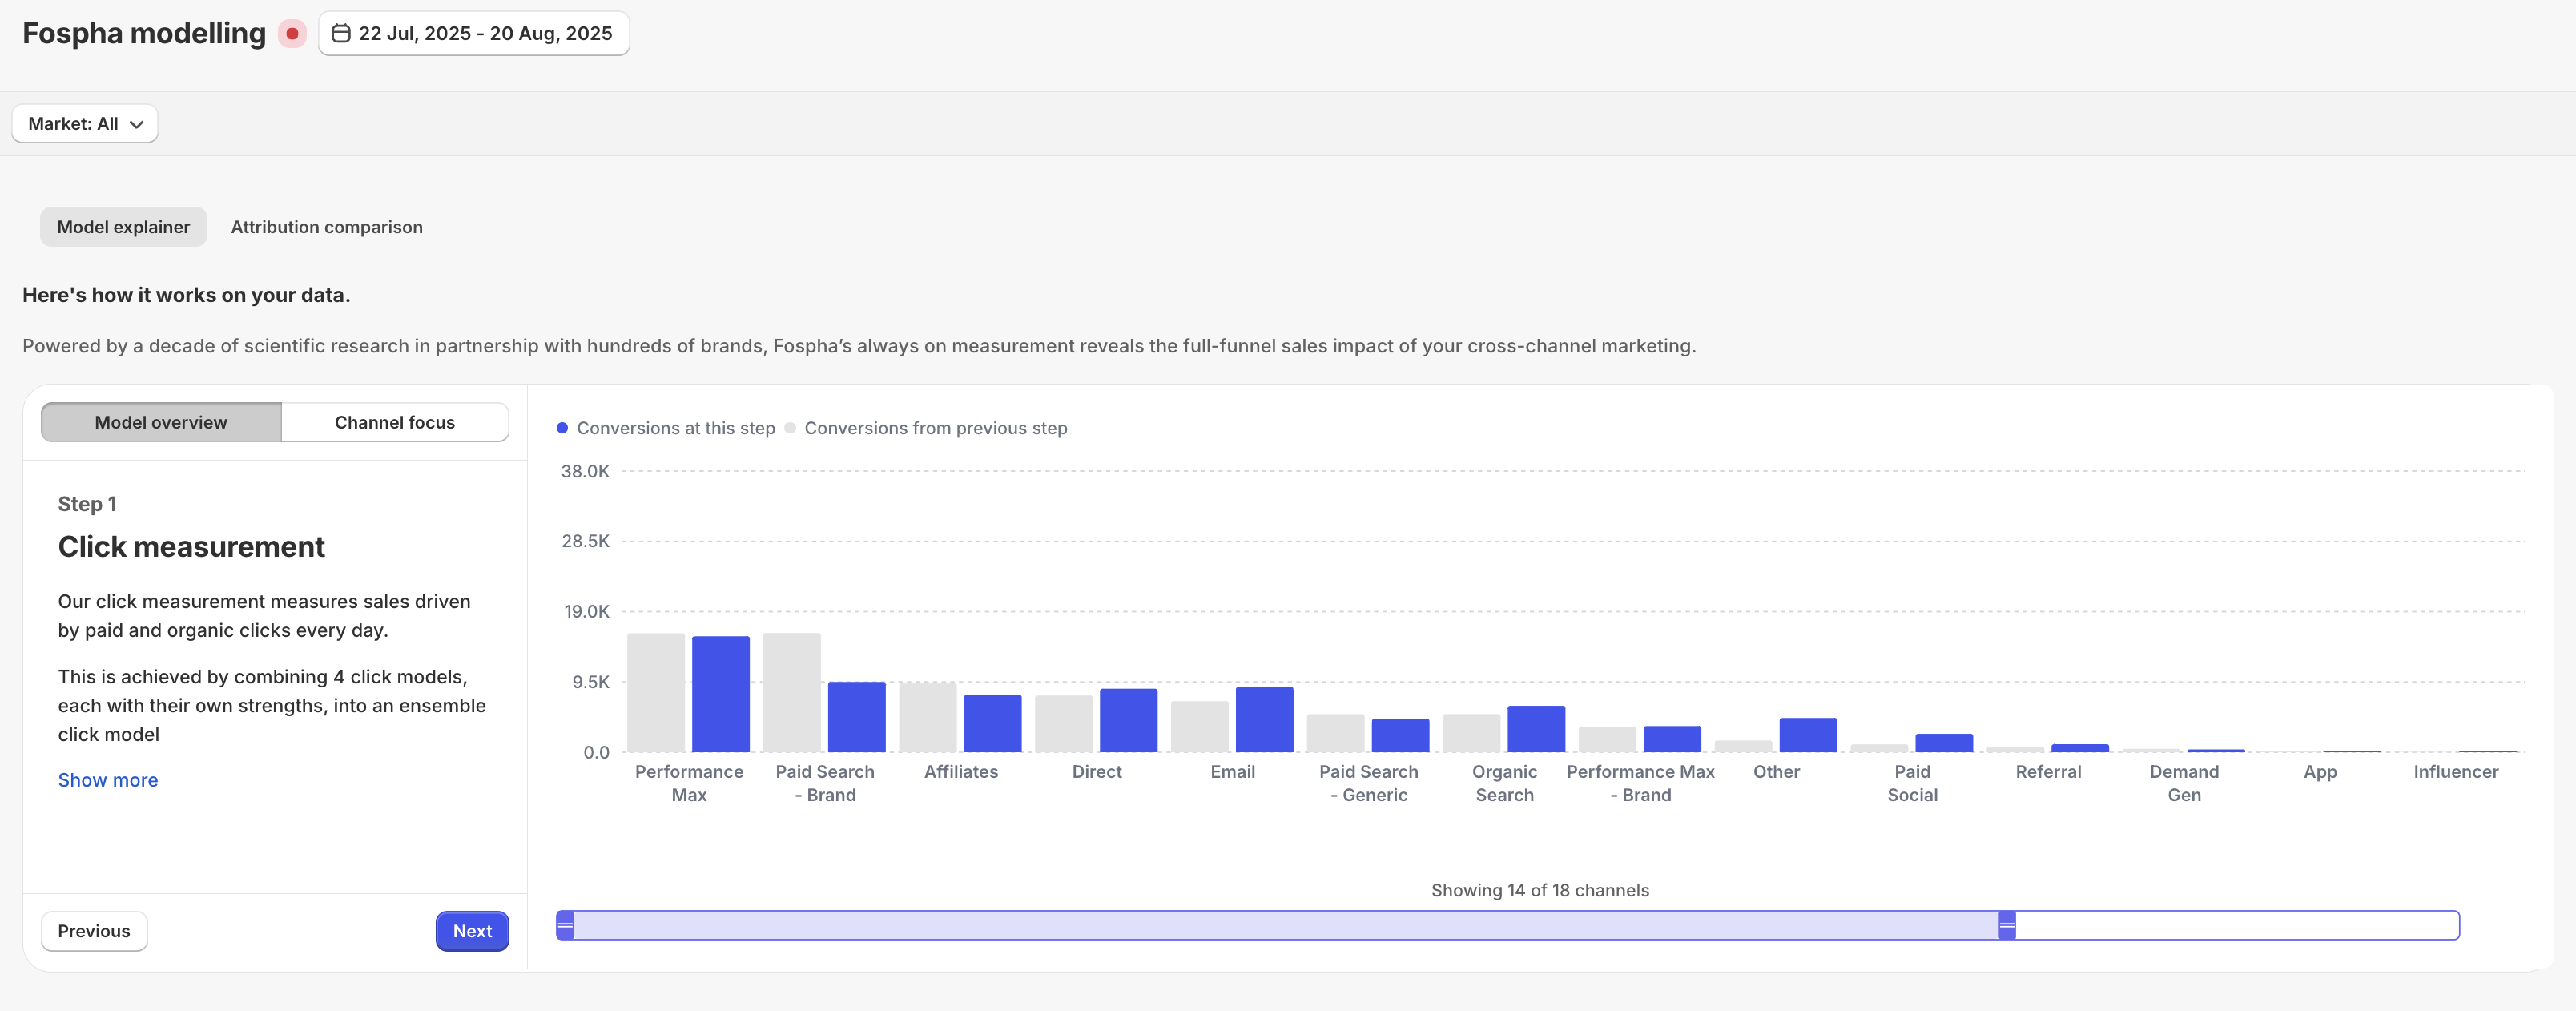Viewport: 2576px width, 1011px height.
Task: Toggle 'Conversions at this step' legend dot
Action: pyautogui.click(x=562, y=428)
